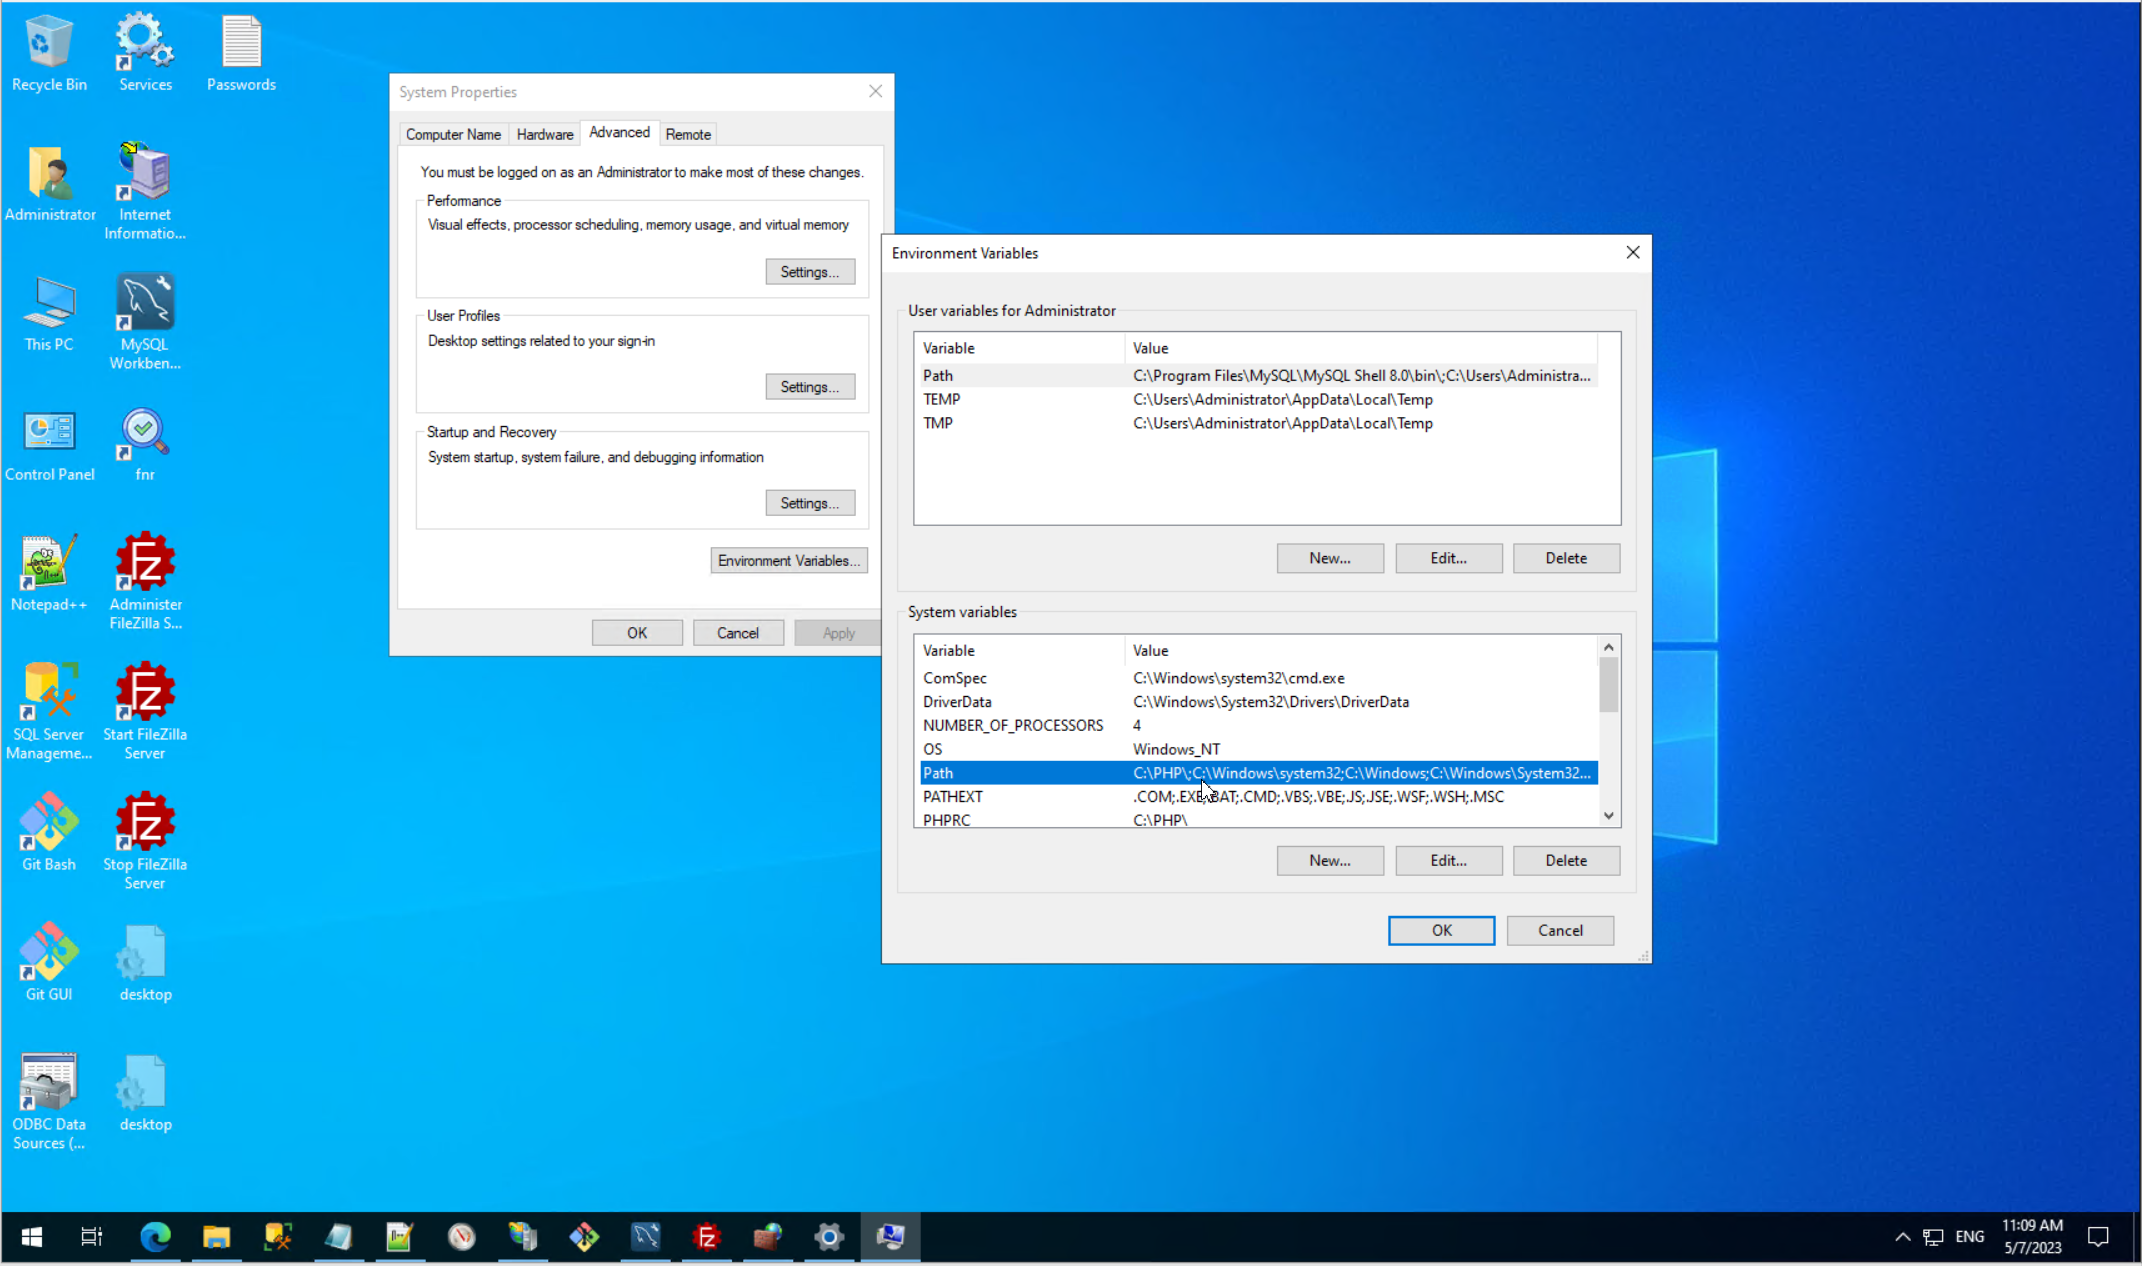The width and height of the screenshot is (2142, 1266).
Task: Open Microsoft Edge from the taskbar
Action: click(155, 1237)
